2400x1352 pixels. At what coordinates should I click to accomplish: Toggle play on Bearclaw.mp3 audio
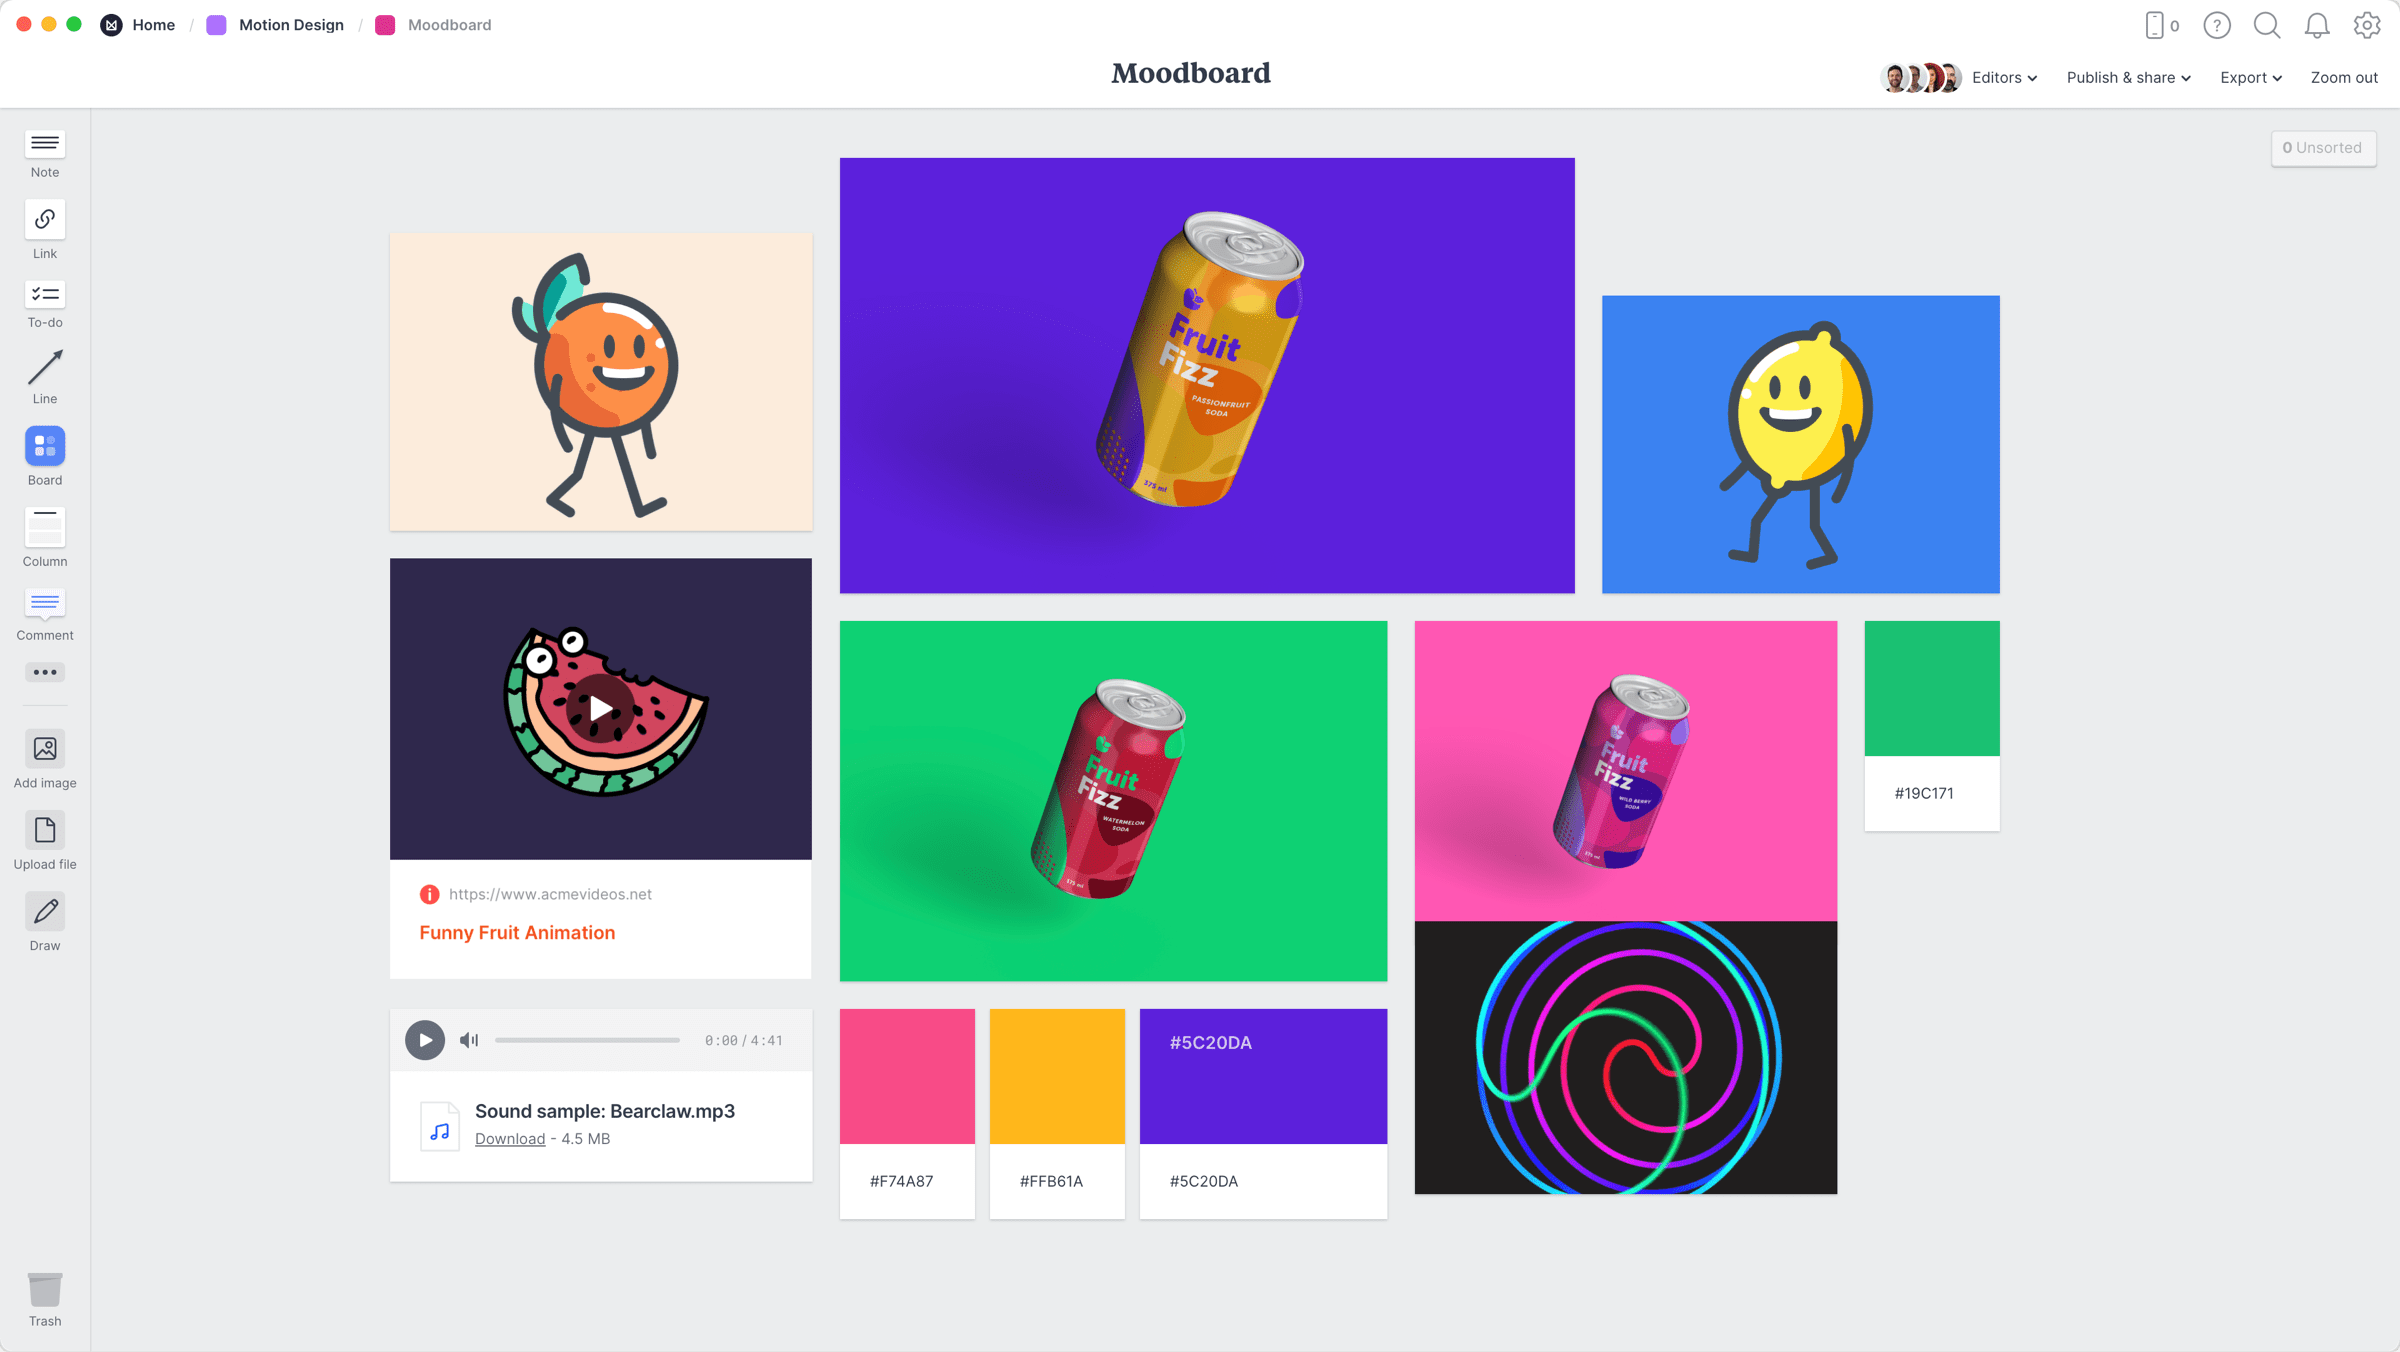[x=424, y=1040]
